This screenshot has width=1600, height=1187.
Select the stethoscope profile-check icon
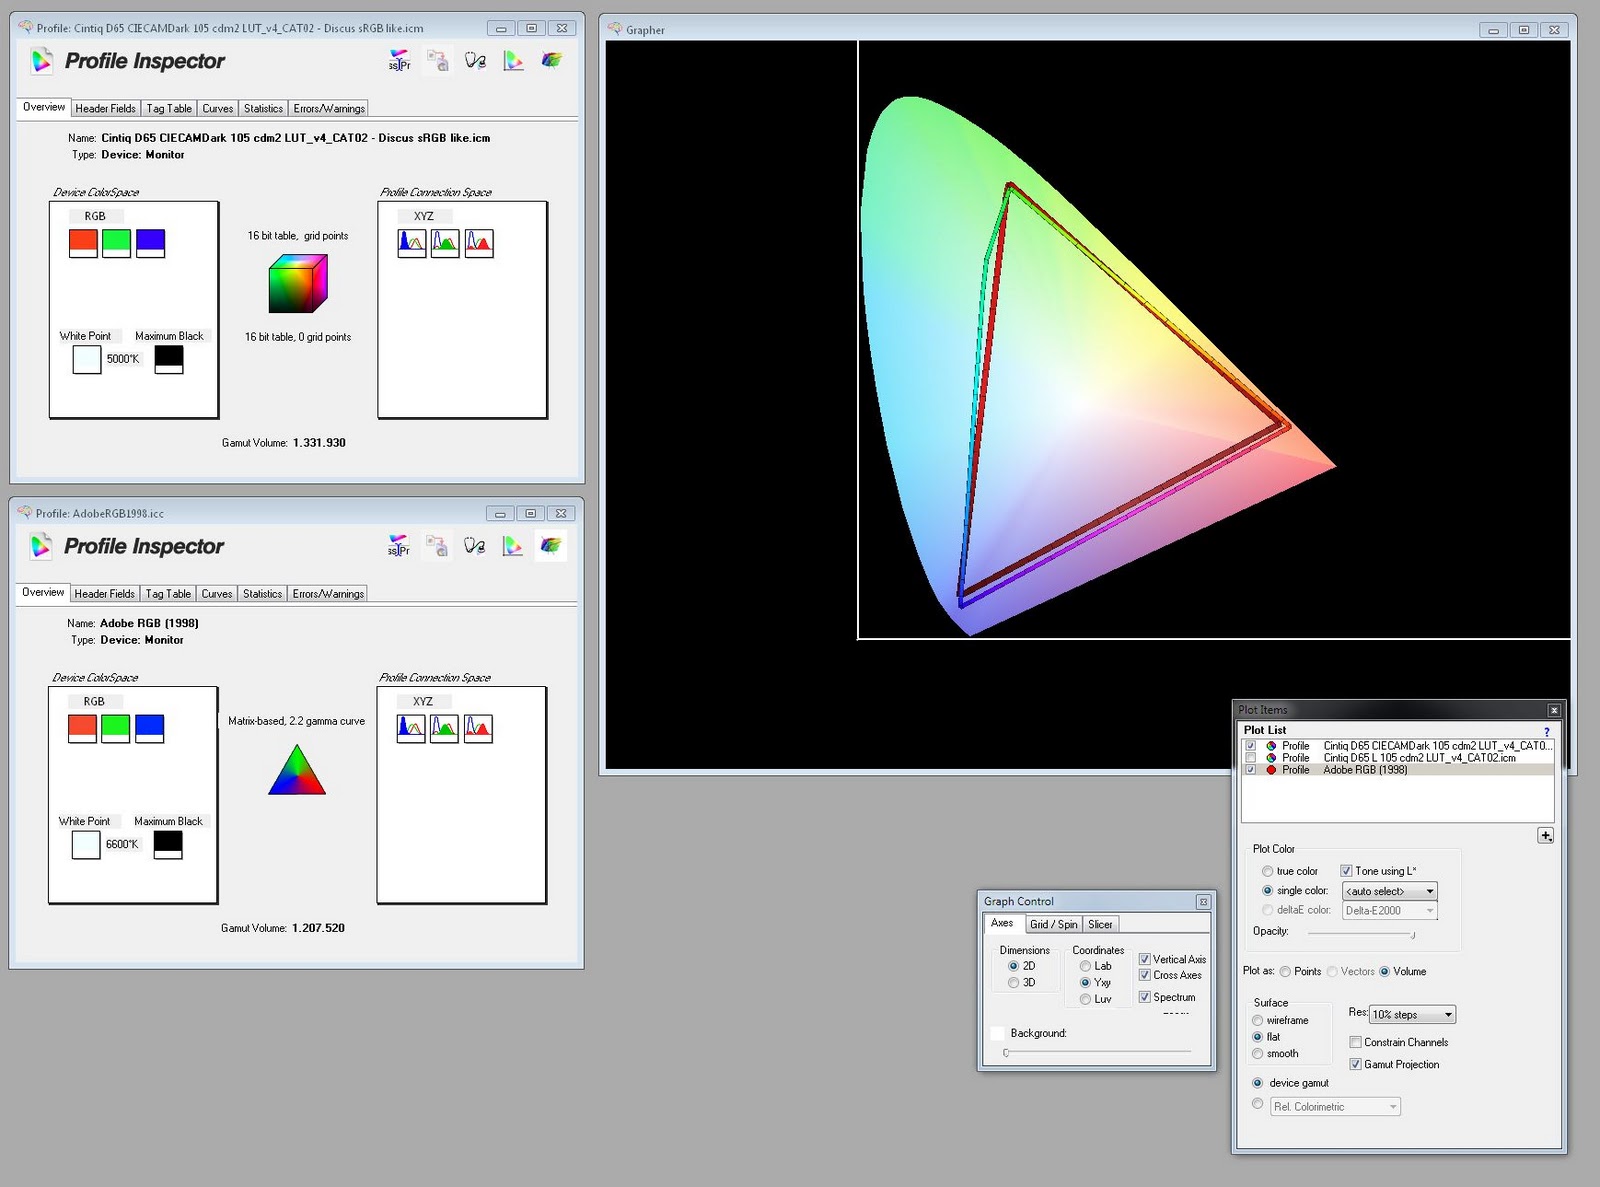click(474, 60)
